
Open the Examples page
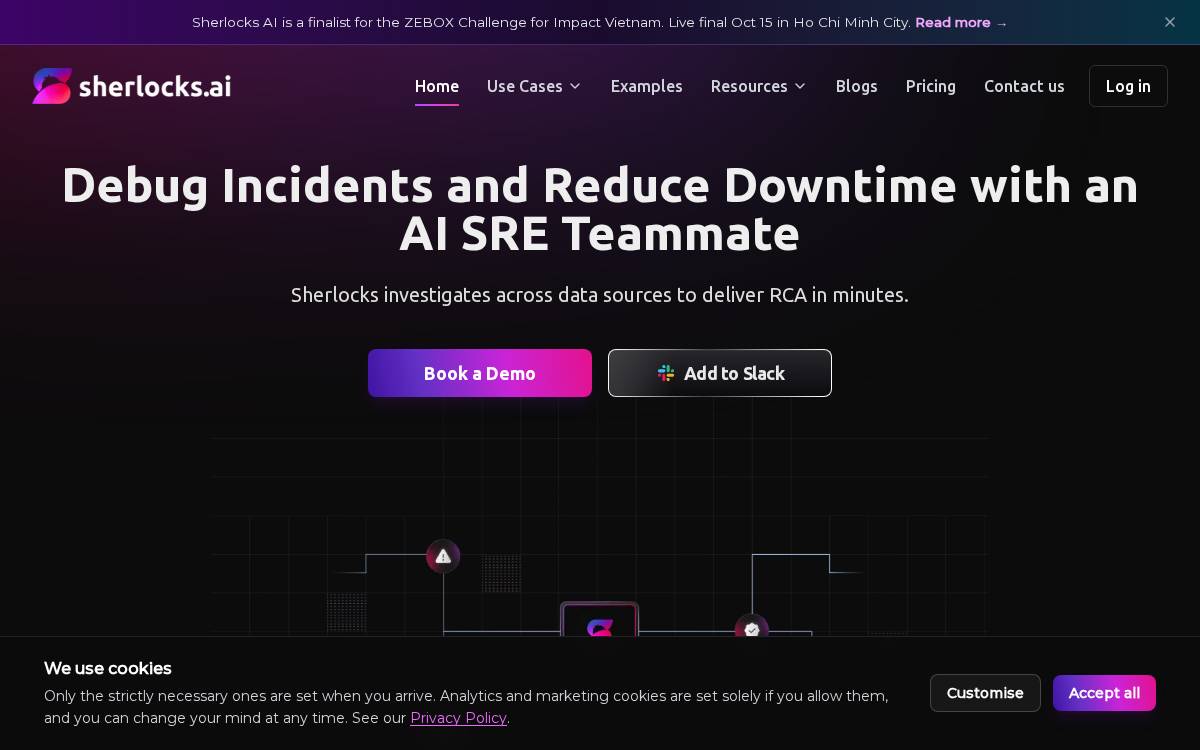tap(647, 86)
